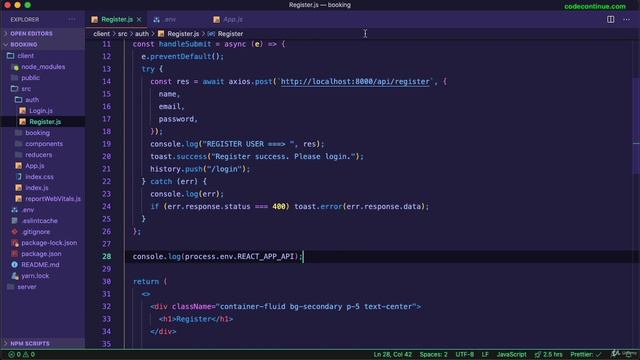Click the Spaces: 2 indentation setting
Viewport: 640px width, 360px height.
click(x=433, y=354)
